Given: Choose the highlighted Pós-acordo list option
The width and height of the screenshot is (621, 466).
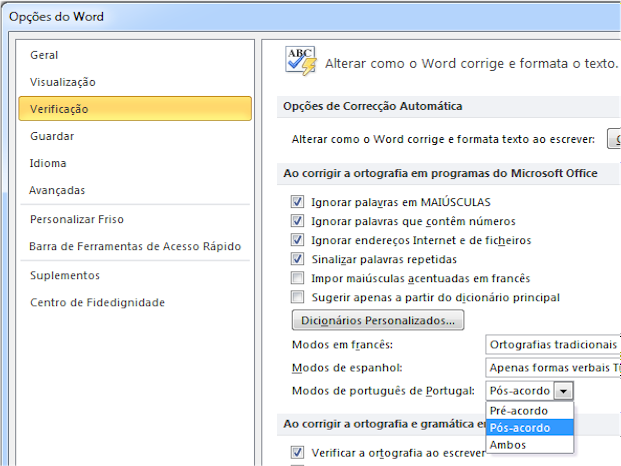Looking at the screenshot, I should point(530,428).
